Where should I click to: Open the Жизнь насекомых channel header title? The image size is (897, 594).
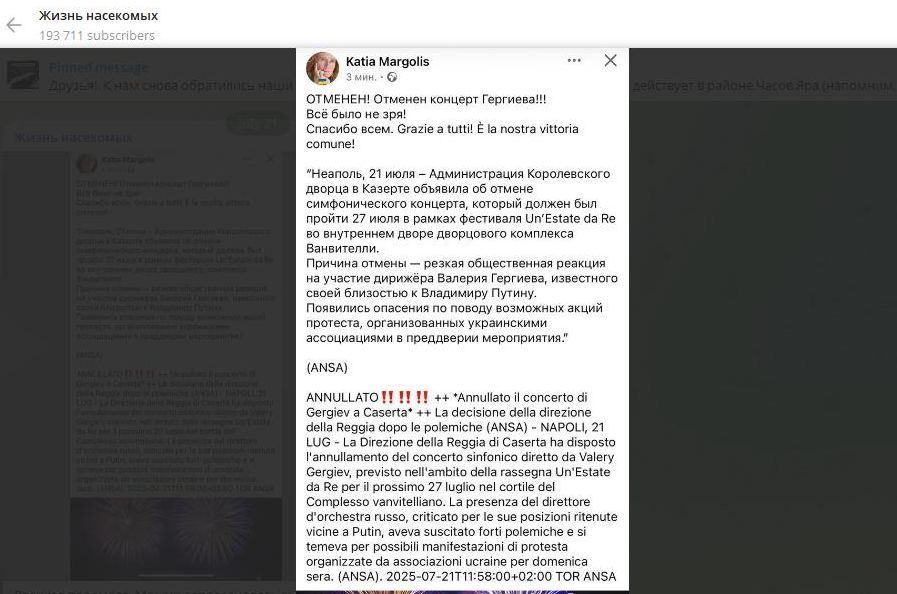pos(98,15)
